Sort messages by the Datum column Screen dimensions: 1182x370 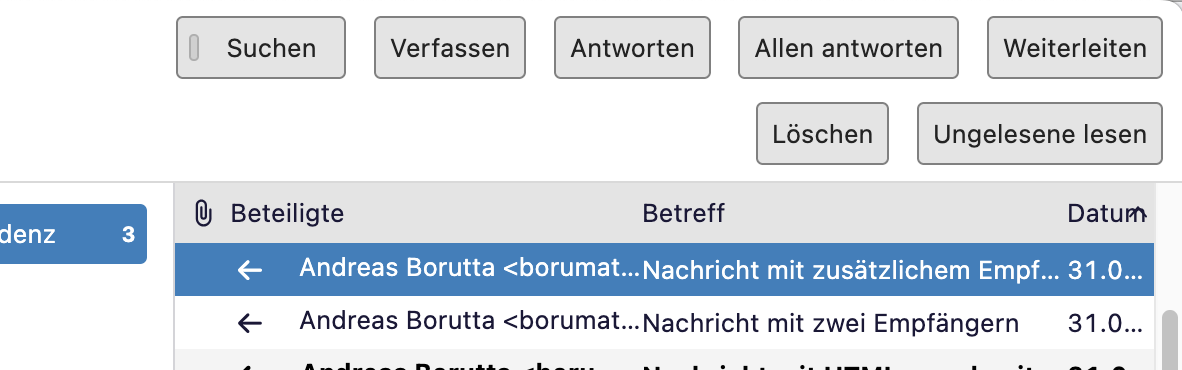(1097, 213)
